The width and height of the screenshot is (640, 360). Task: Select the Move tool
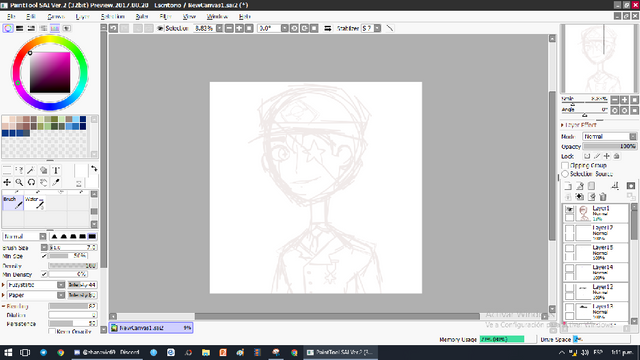click(7, 182)
